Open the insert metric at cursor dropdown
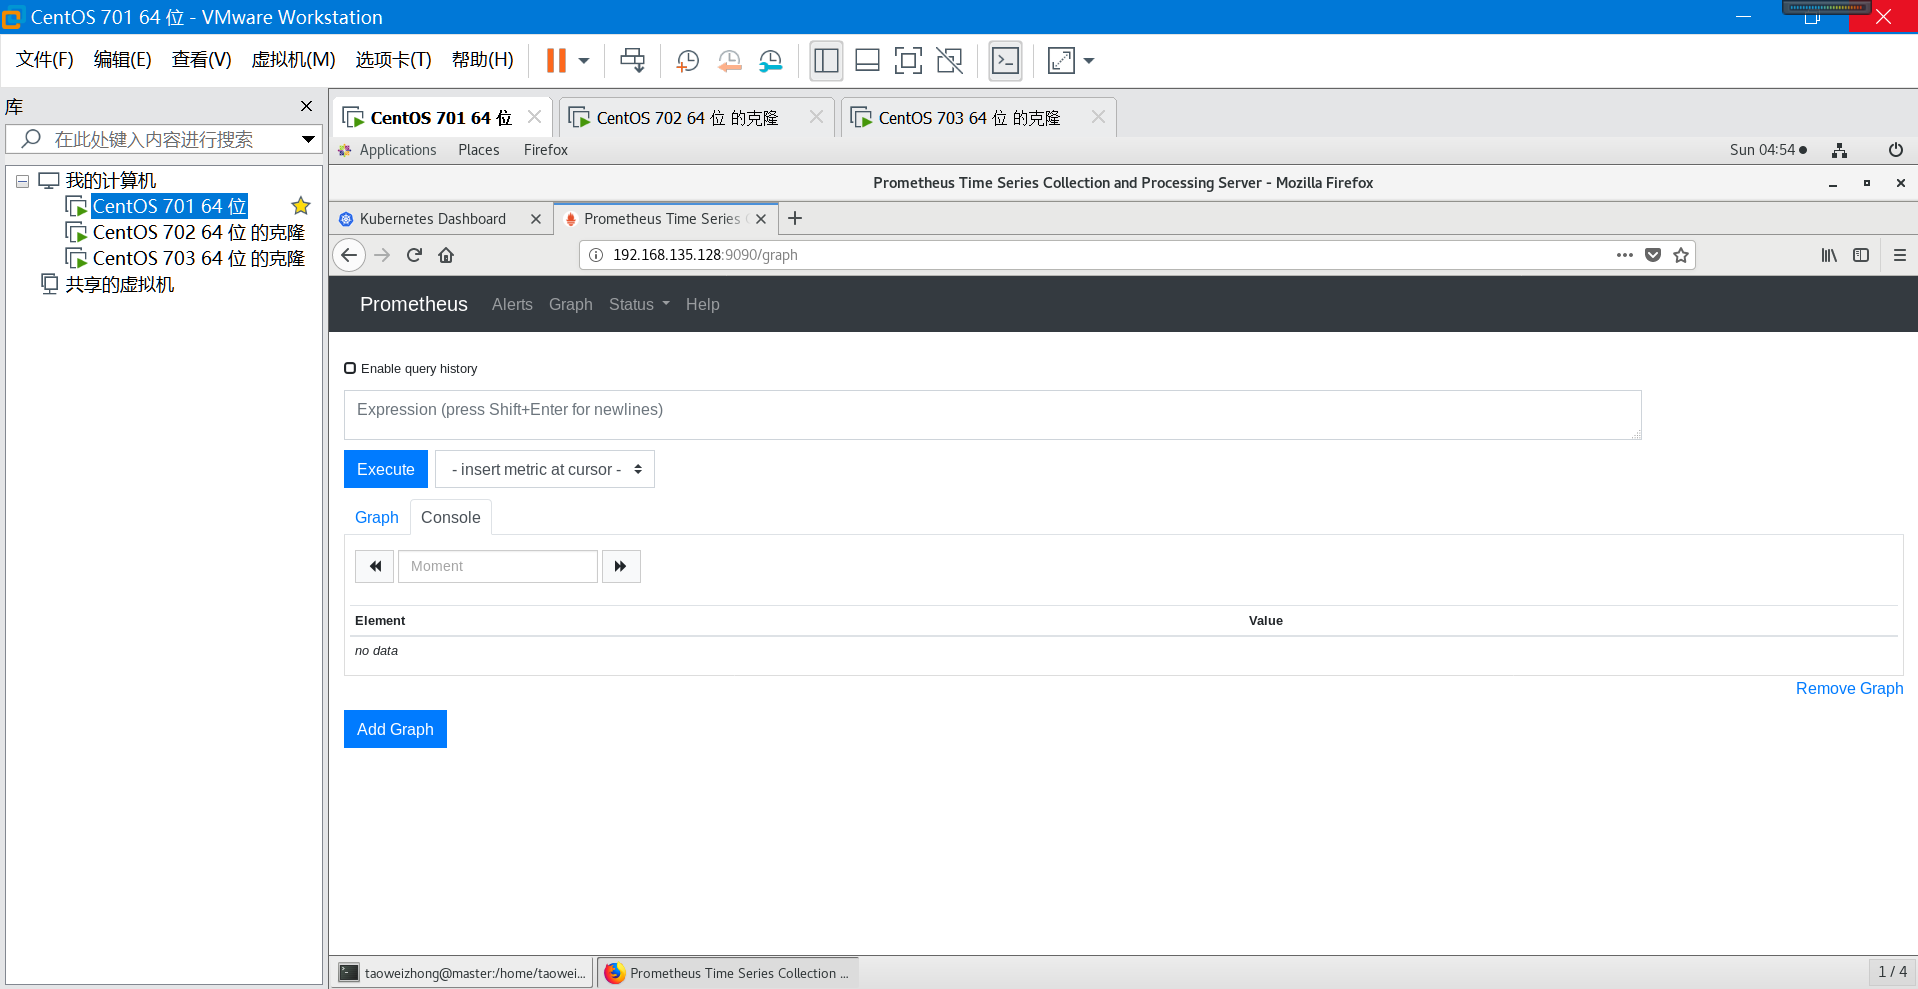Image resolution: width=1918 pixels, height=989 pixels. [545, 469]
